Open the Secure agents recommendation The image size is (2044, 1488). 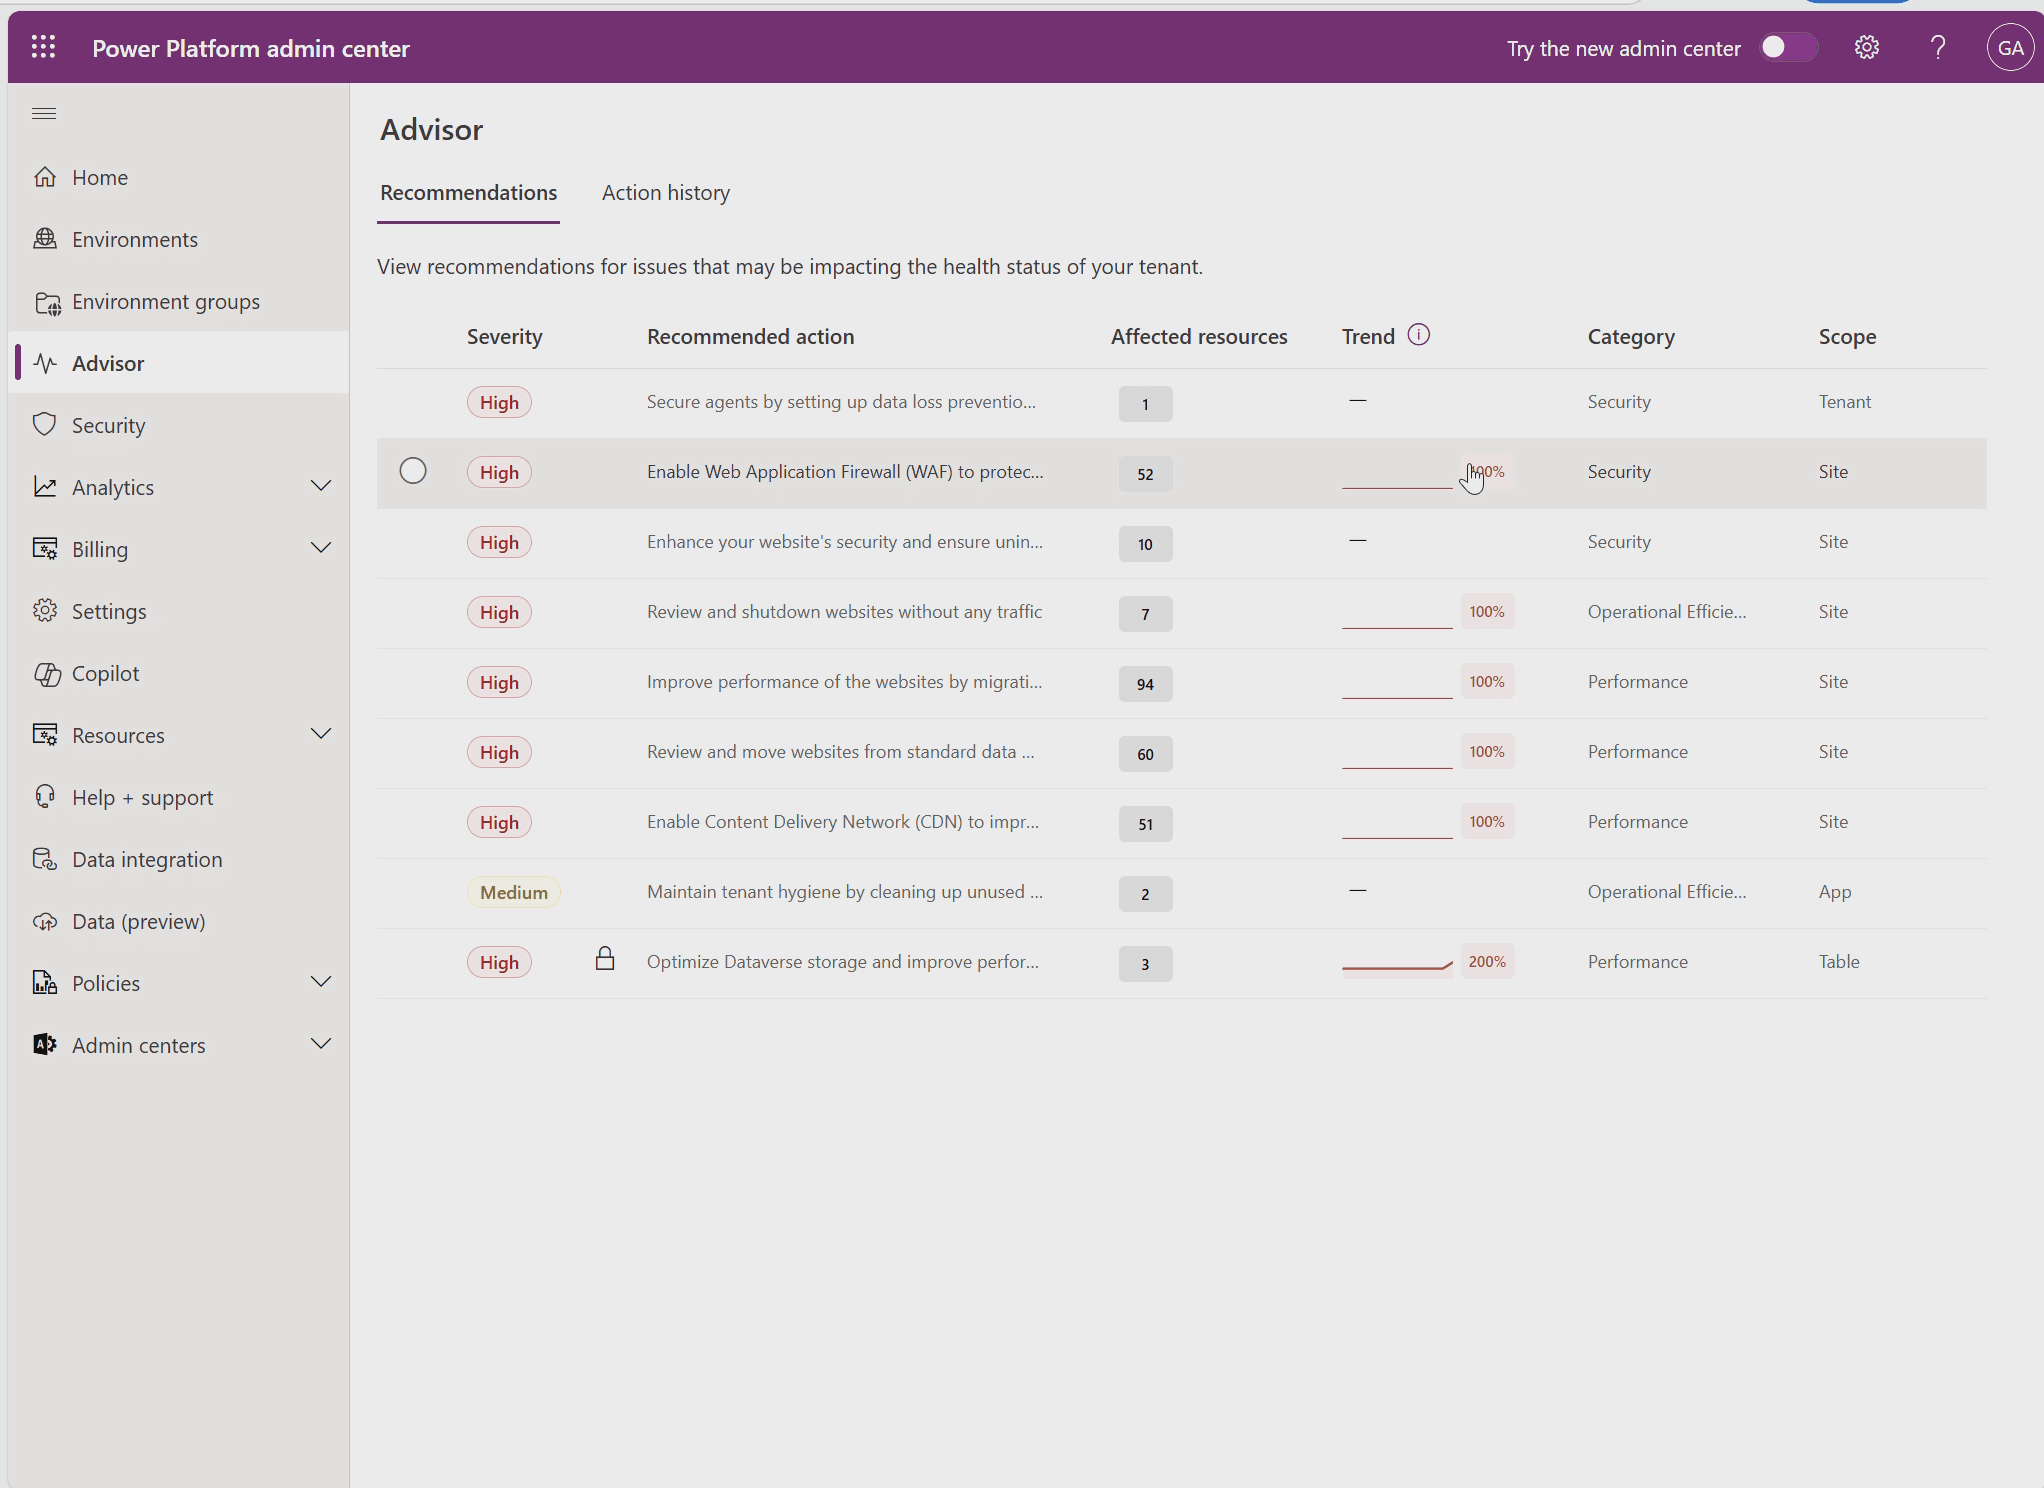[x=840, y=401]
